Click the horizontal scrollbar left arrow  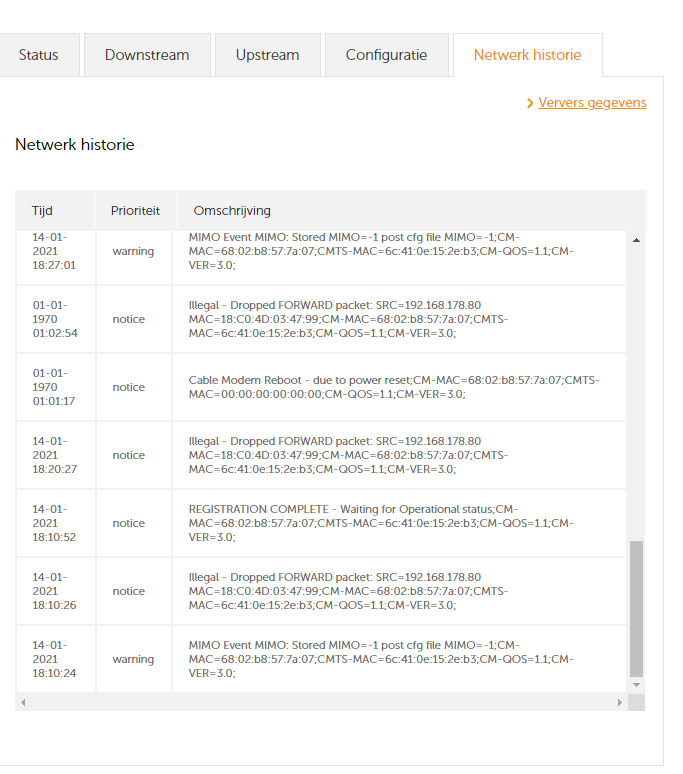pyautogui.click(x=22, y=703)
